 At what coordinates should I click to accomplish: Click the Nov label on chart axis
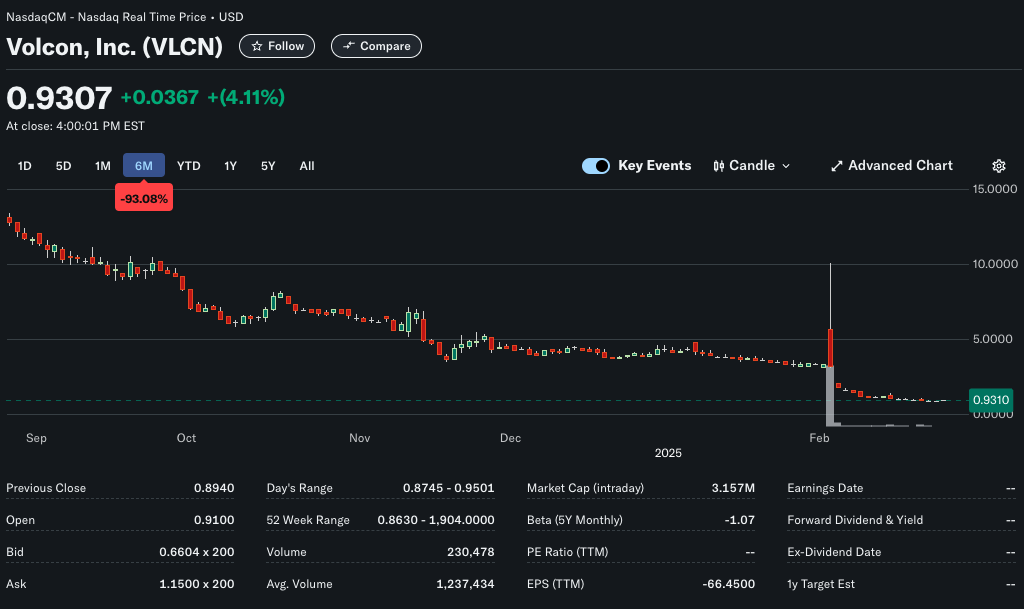point(360,438)
